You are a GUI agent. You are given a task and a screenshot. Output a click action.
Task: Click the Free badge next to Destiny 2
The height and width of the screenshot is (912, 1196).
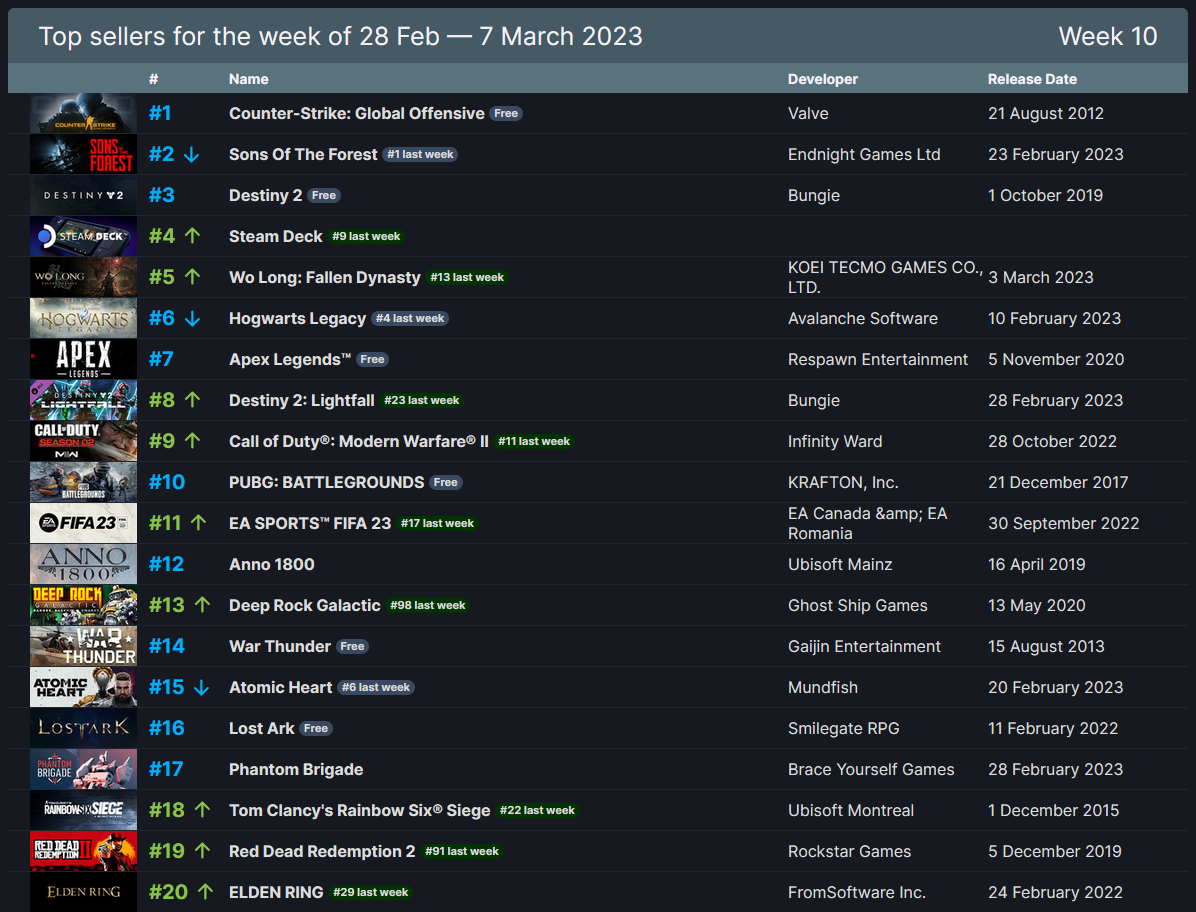point(323,196)
